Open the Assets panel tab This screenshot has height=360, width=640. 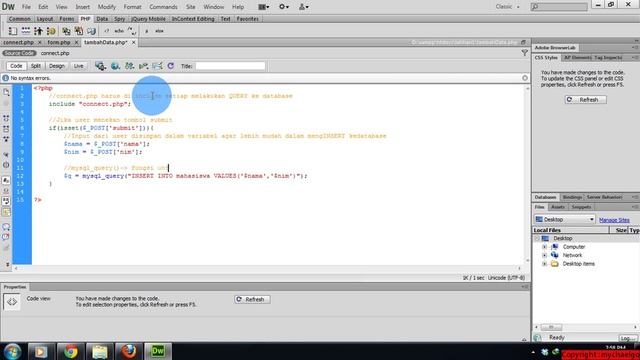point(558,207)
